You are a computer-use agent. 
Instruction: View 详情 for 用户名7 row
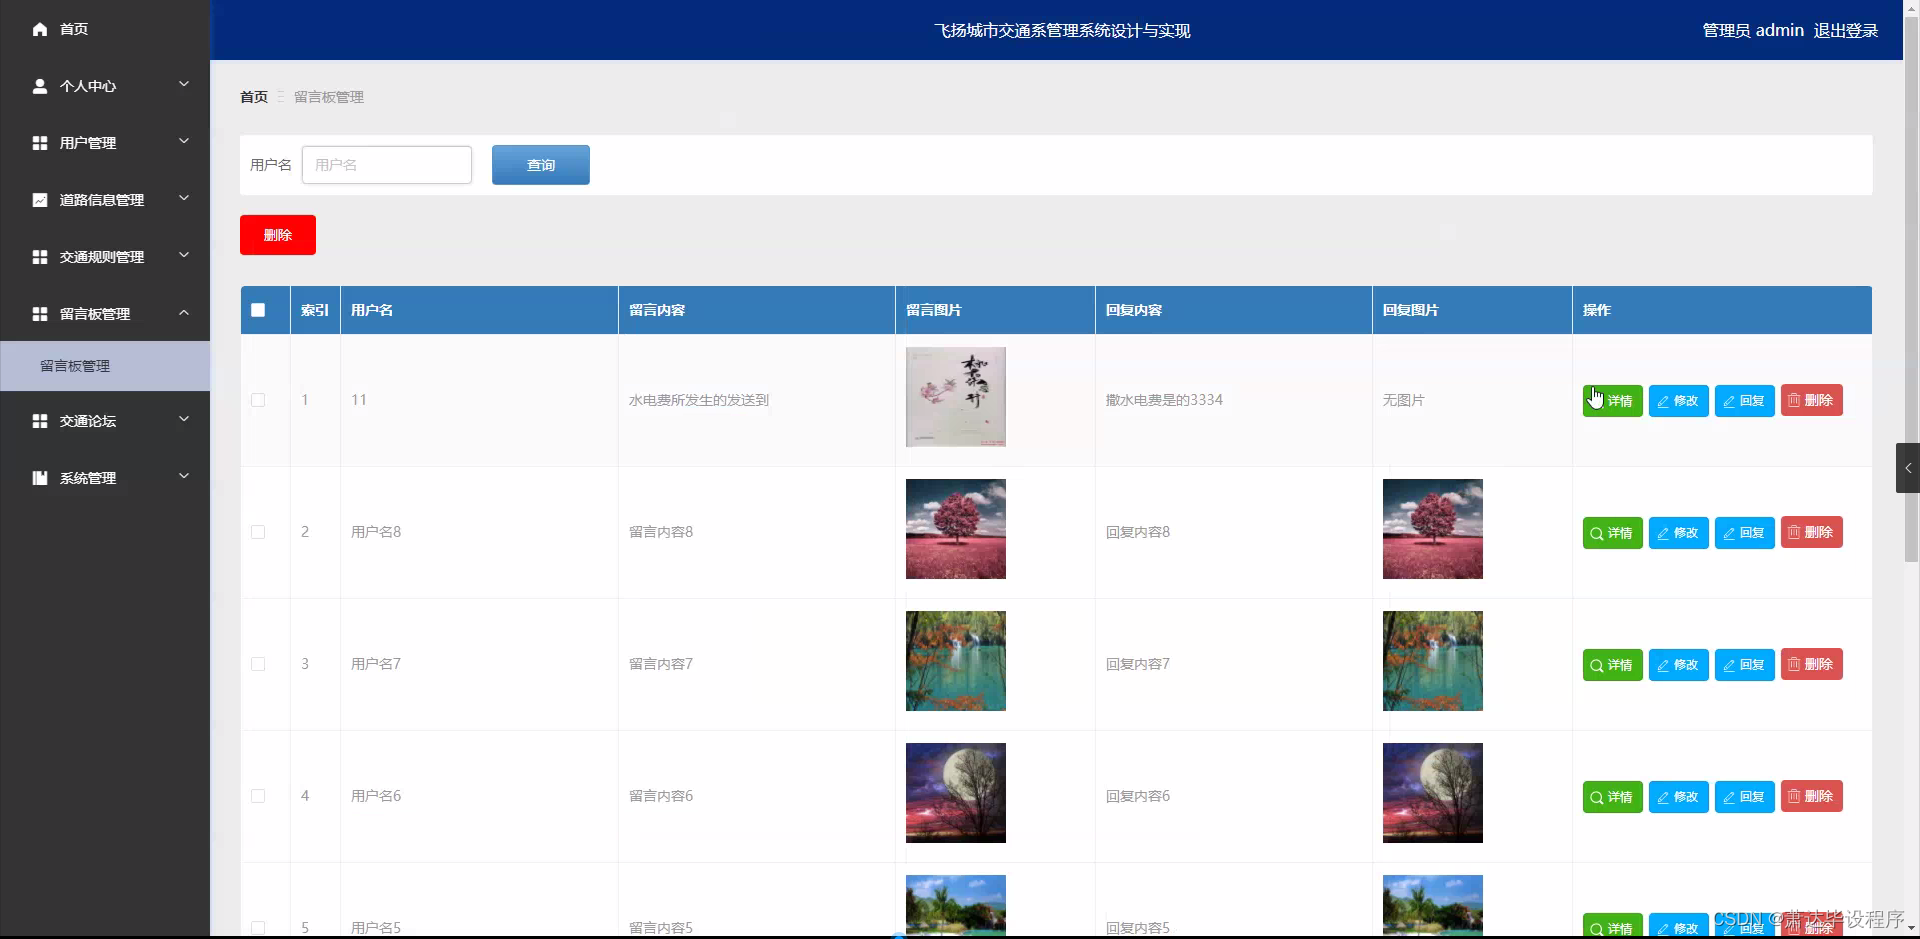[1613, 665]
